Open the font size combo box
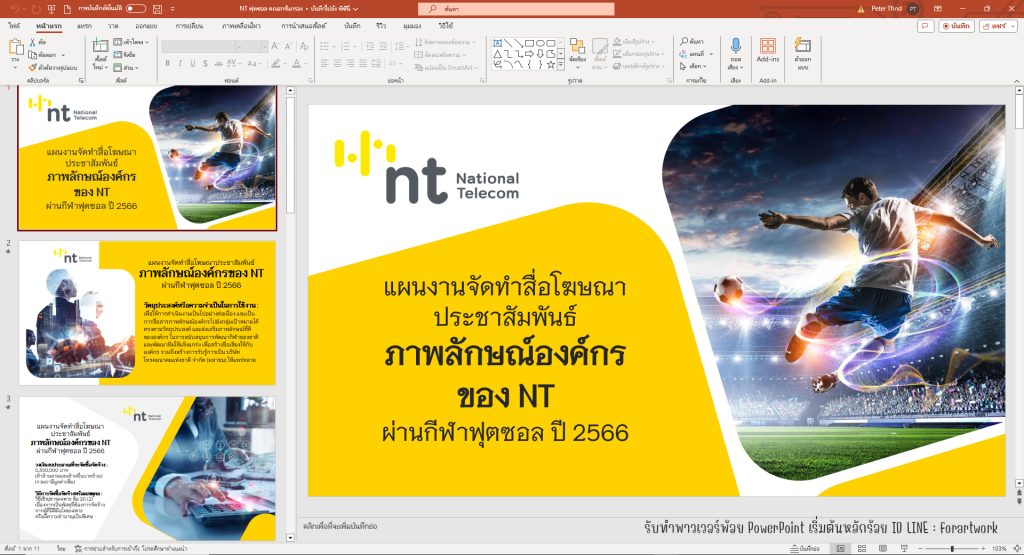Image resolution: width=1024 pixels, height=555 pixels. click(256, 46)
